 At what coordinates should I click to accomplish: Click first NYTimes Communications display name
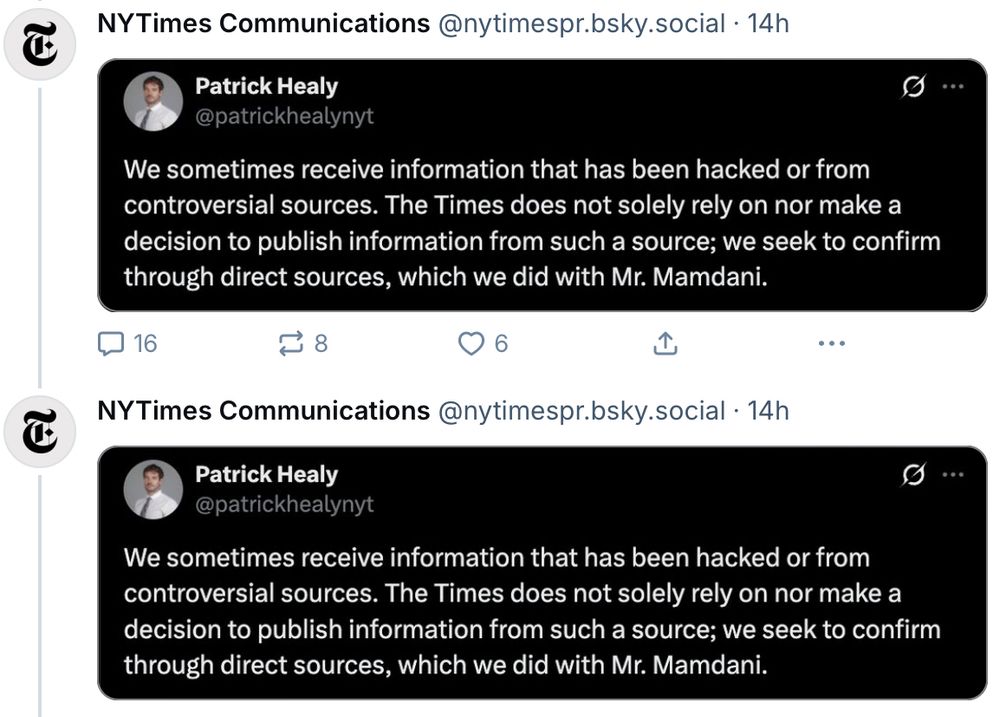pyautogui.click(x=263, y=24)
